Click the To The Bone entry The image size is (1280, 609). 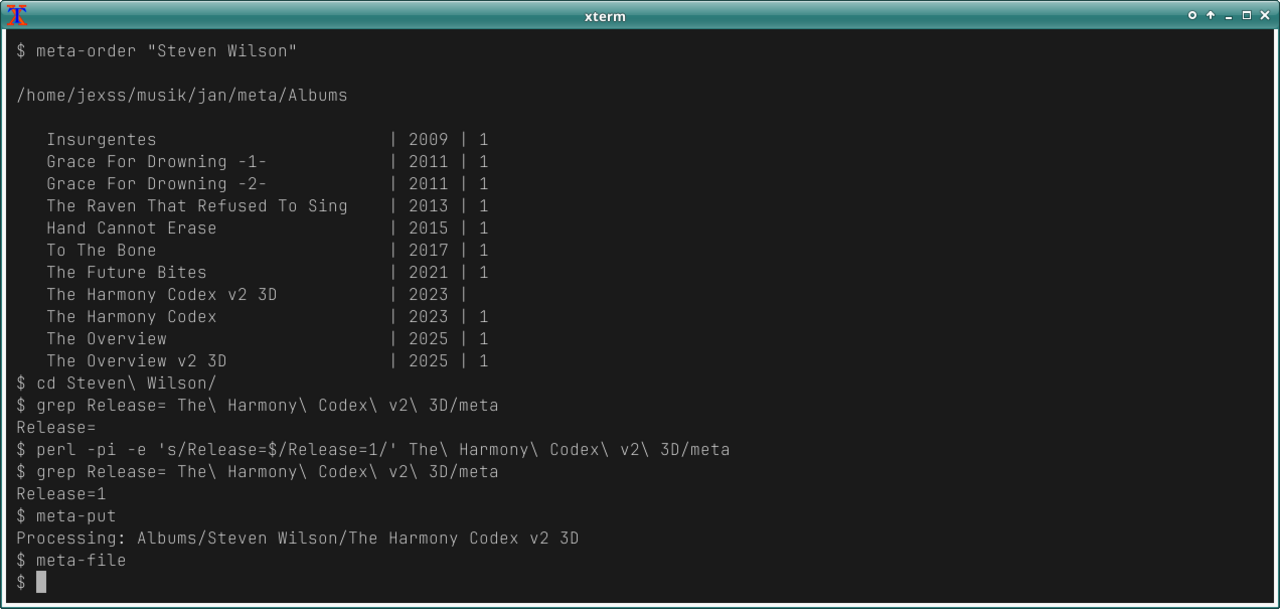click(101, 250)
